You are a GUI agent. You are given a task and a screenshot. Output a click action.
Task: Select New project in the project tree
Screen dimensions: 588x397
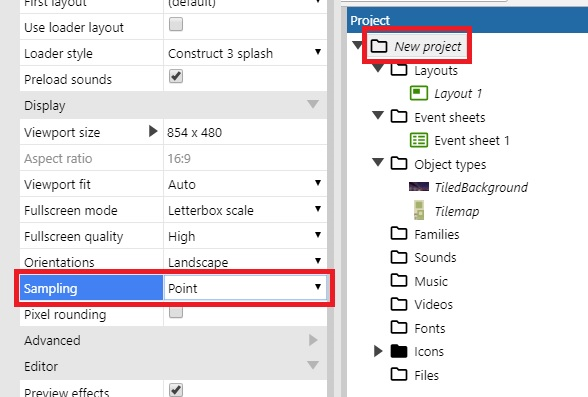428,46
